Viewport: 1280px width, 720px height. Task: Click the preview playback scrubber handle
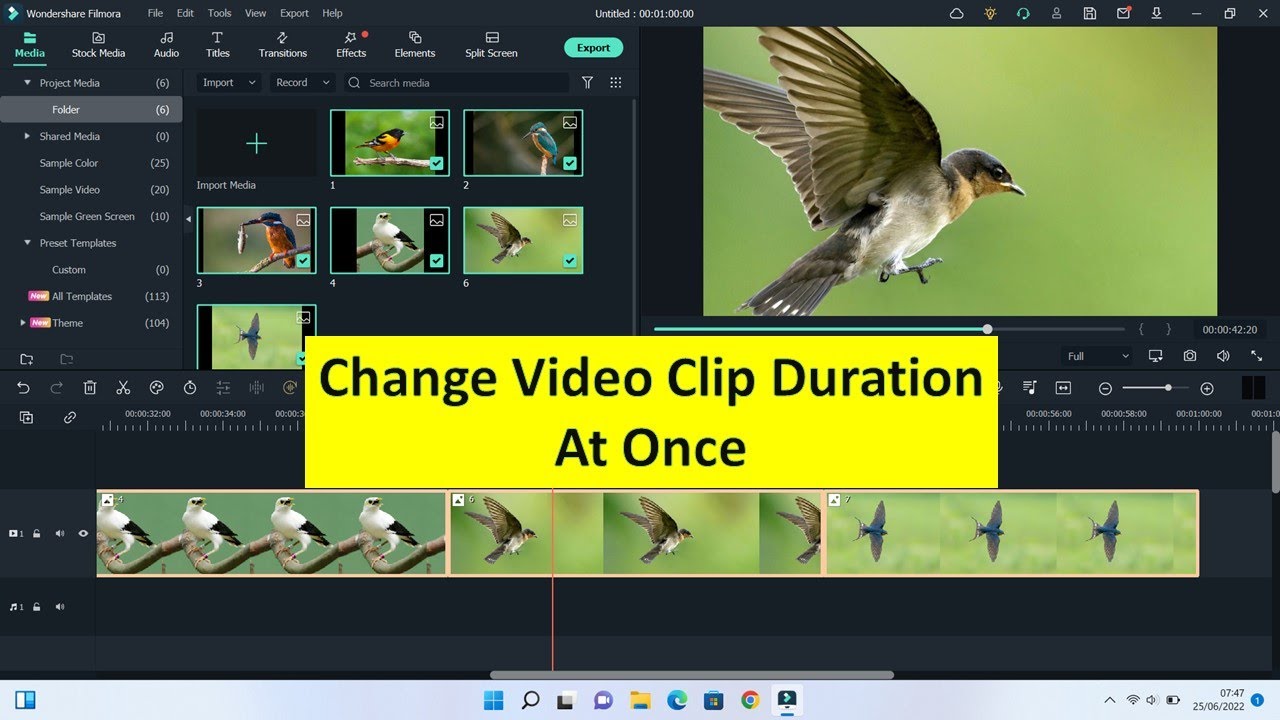(x=987, y=329)
